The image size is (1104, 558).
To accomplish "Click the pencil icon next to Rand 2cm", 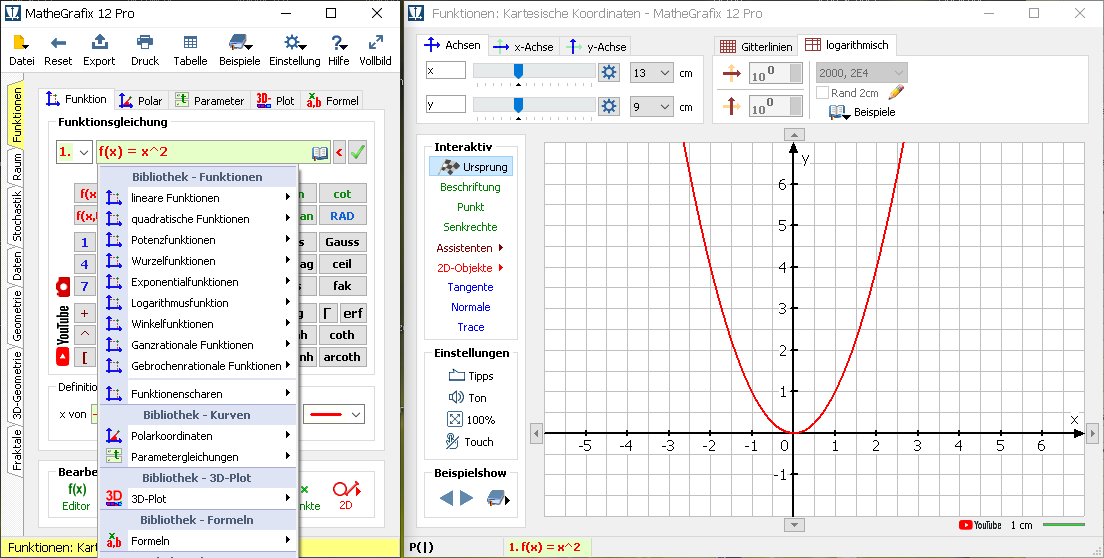I will tap(896, 92).
